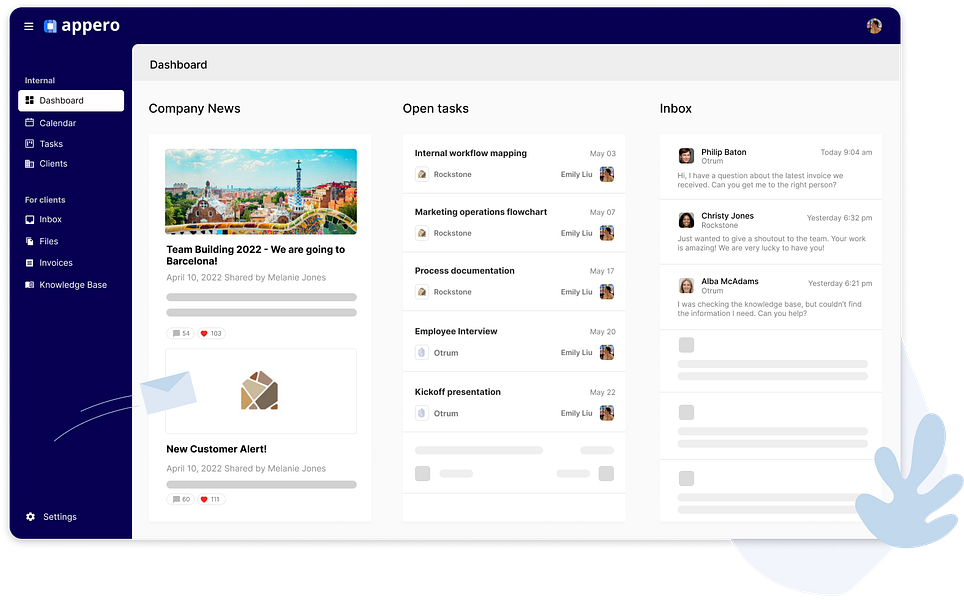
Task: Open the Invoices section
Action: pyautogui.click(x=56, y=262)
